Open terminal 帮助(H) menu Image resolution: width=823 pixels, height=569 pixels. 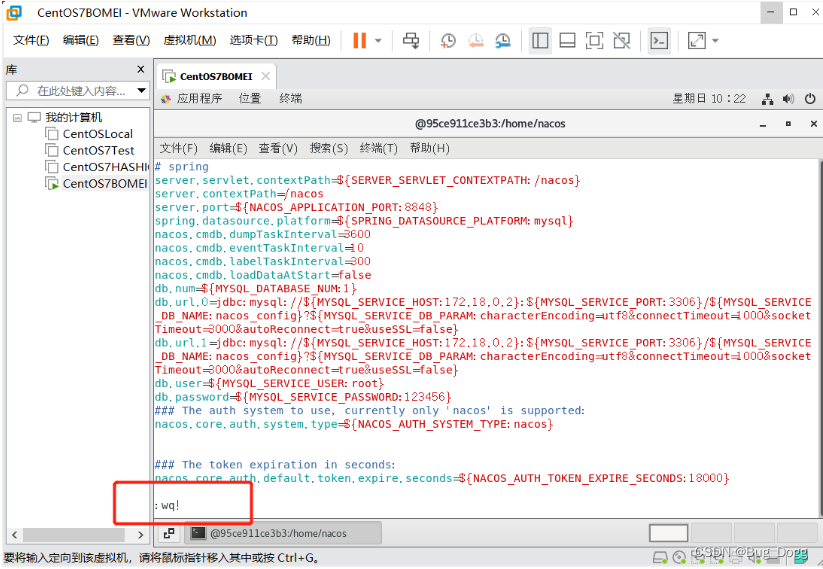pos(429,149)
